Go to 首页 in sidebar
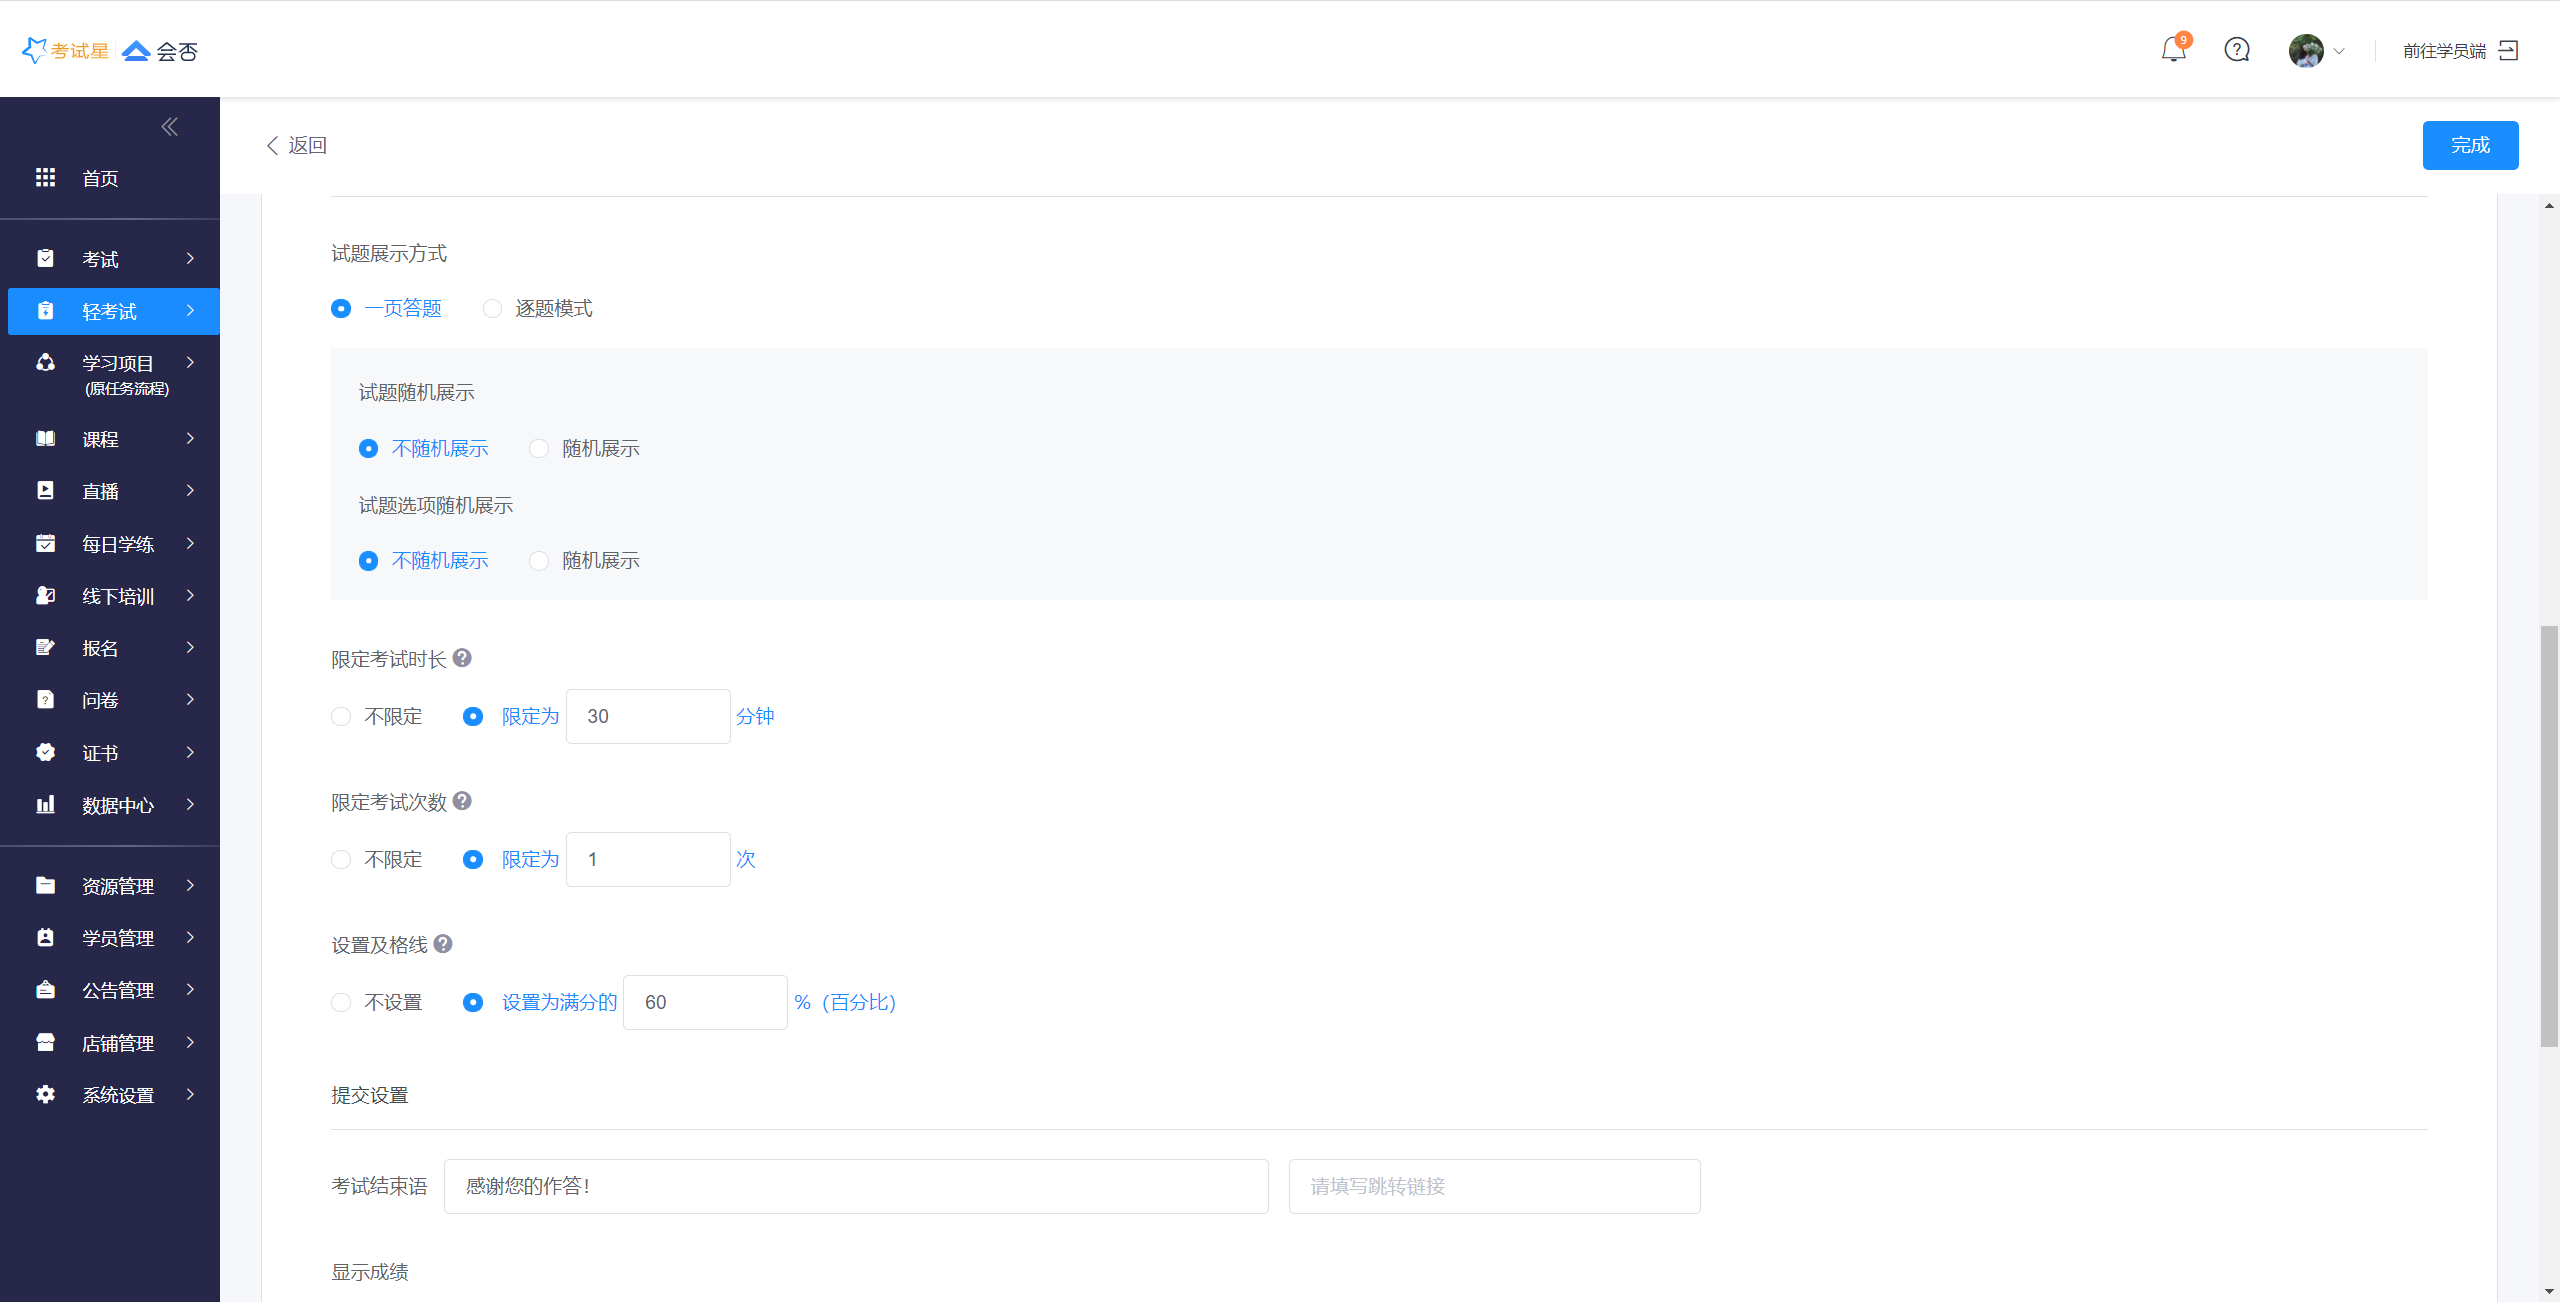The width and height of the screenshot is (2560, 1302). pyautogui.click(x=100, y=178)
